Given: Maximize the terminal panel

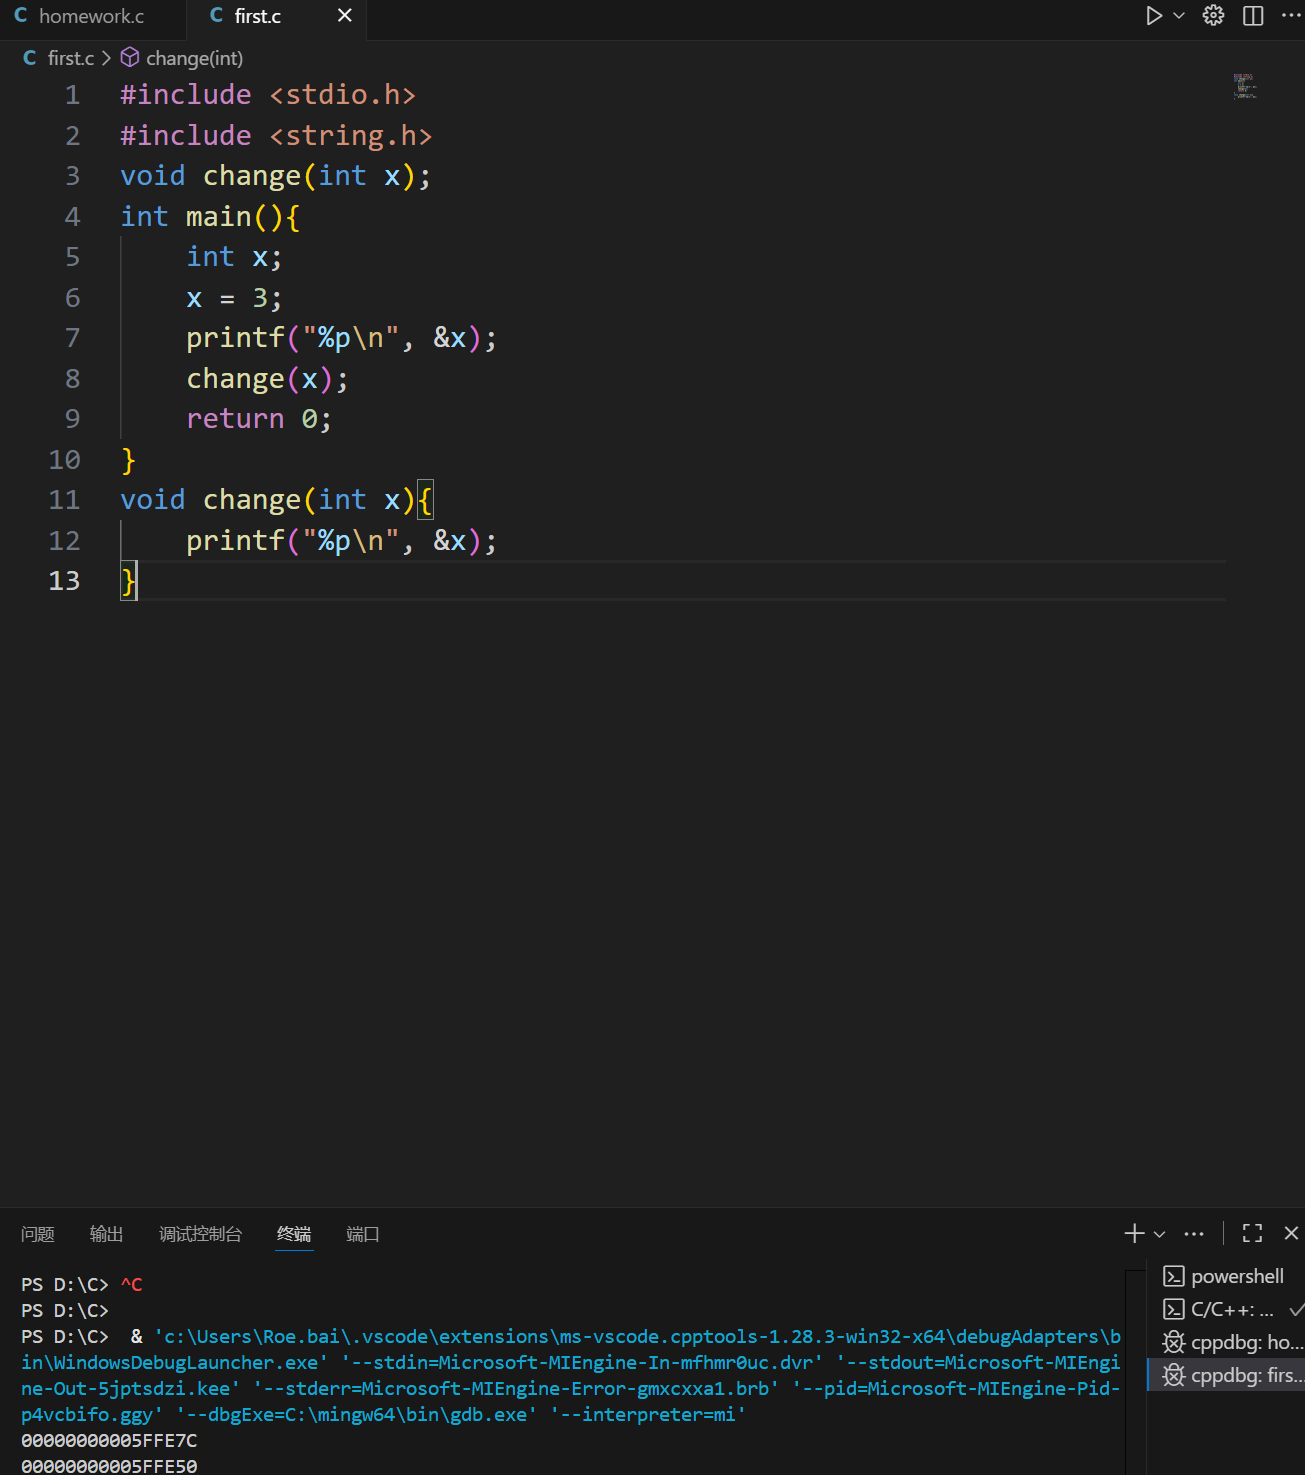Looking at the screenshot, I should point(1252,1233).
